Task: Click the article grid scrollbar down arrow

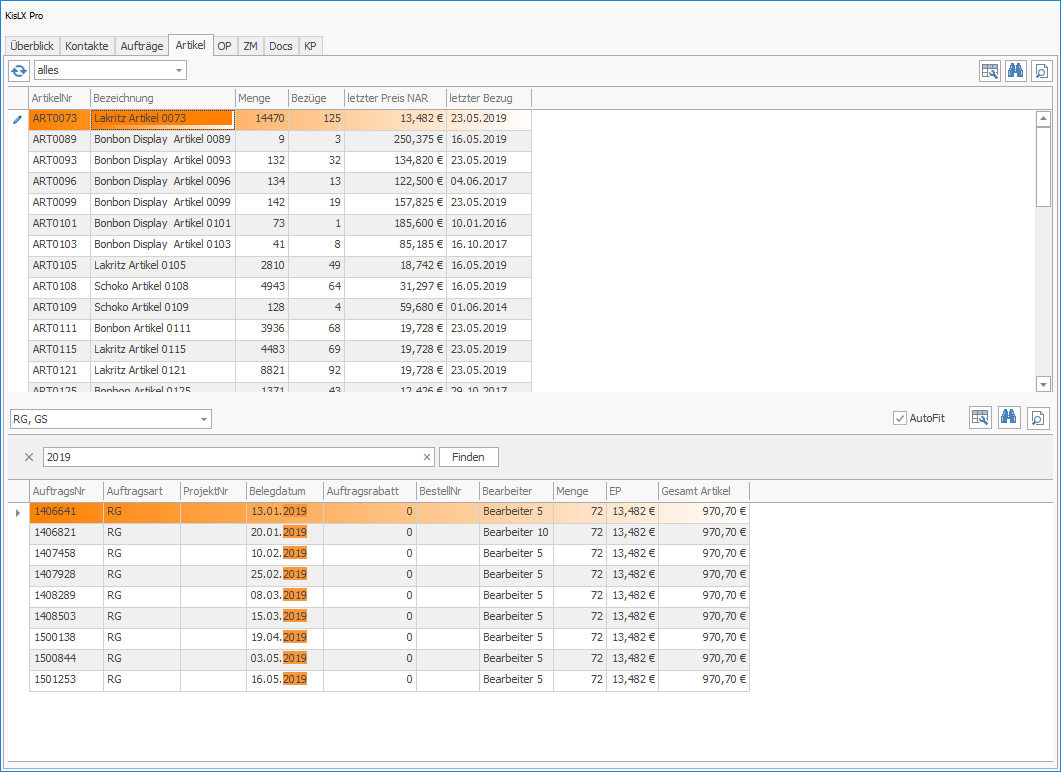Action: click(x=1043, y=384)
